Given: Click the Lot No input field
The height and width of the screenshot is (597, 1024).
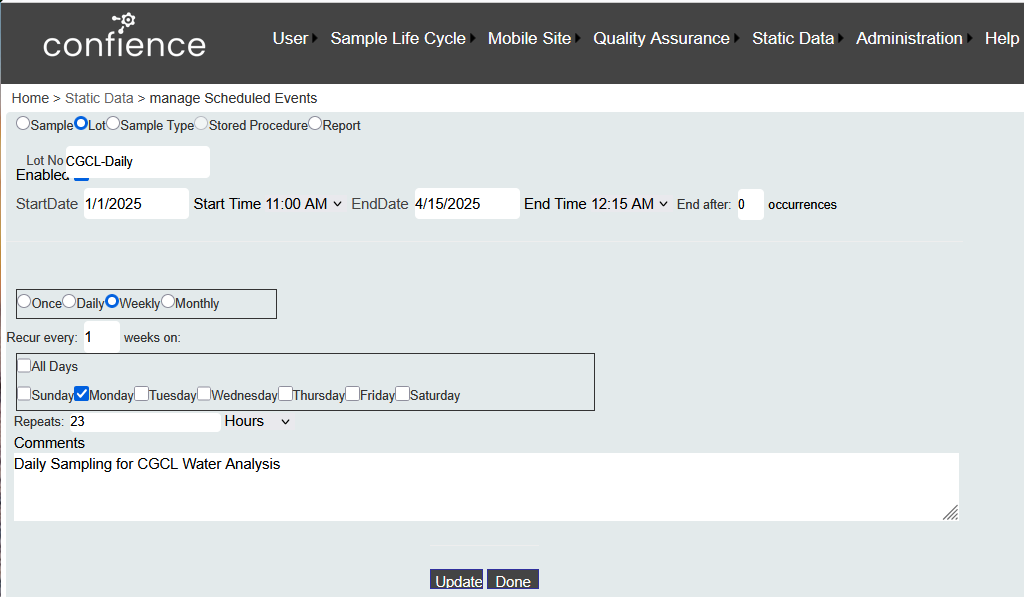Looking at the screenshot, I should pyautogui.click(x=137, y=161).
